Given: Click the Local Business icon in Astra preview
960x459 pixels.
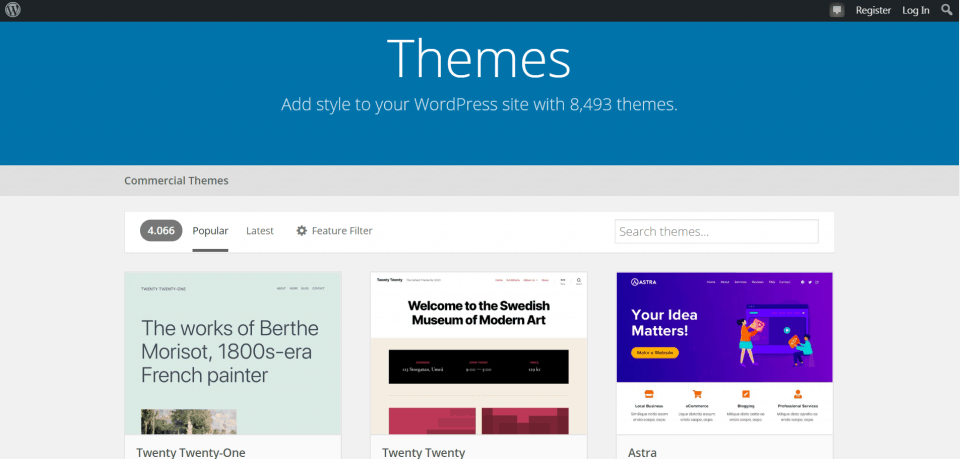Looking at the screenshot, I should 648,394.
